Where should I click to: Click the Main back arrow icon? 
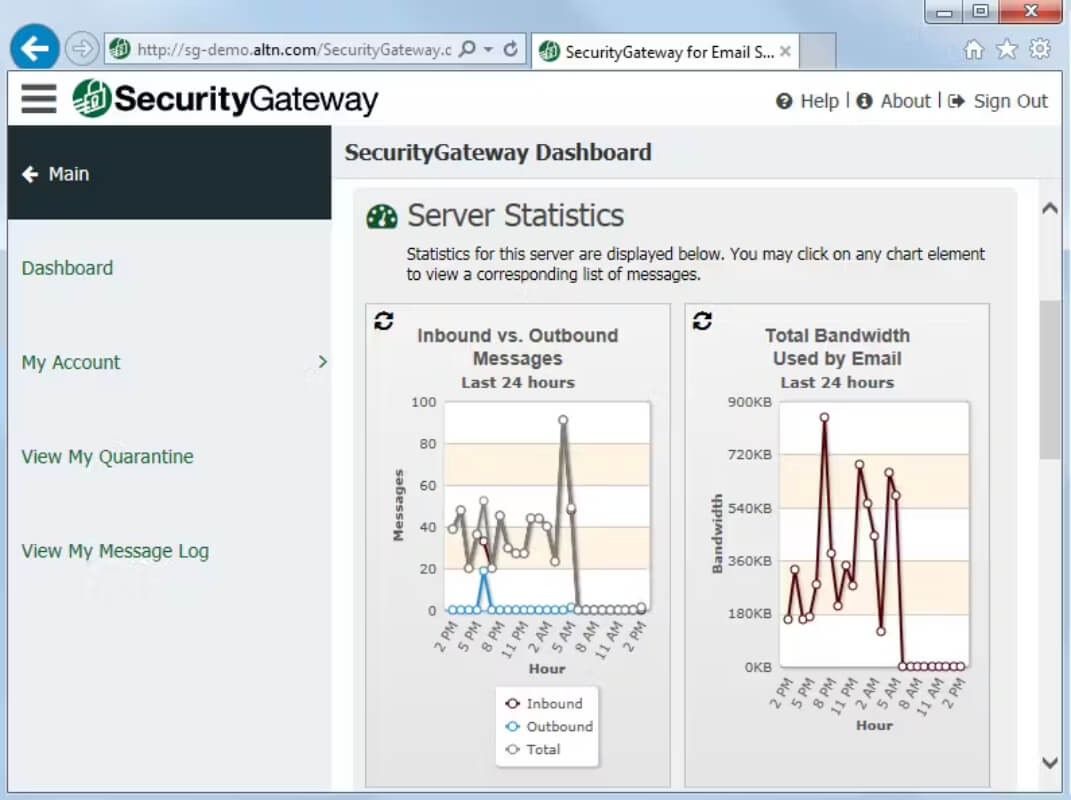30,174
